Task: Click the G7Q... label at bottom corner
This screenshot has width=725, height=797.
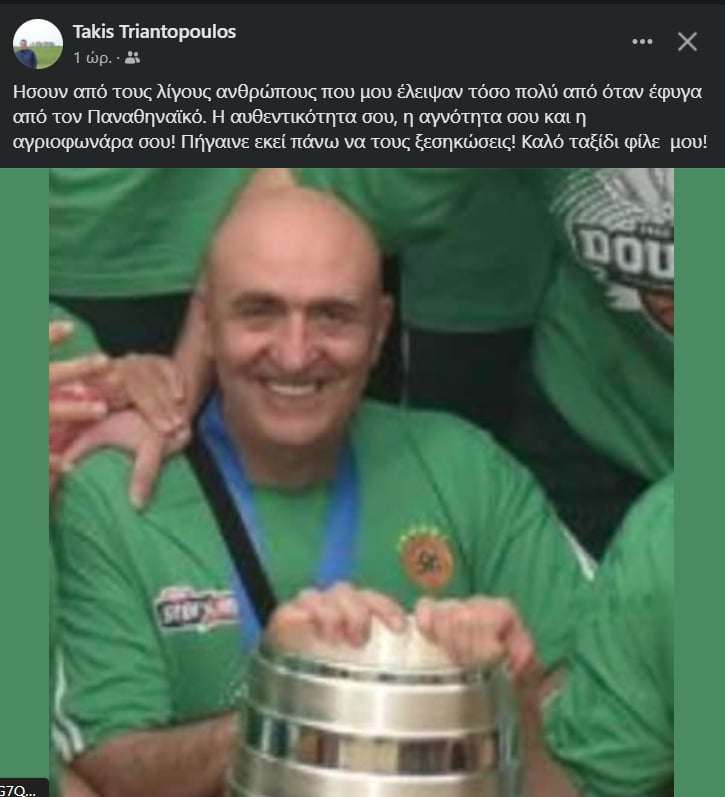Action: click(18, 790)
